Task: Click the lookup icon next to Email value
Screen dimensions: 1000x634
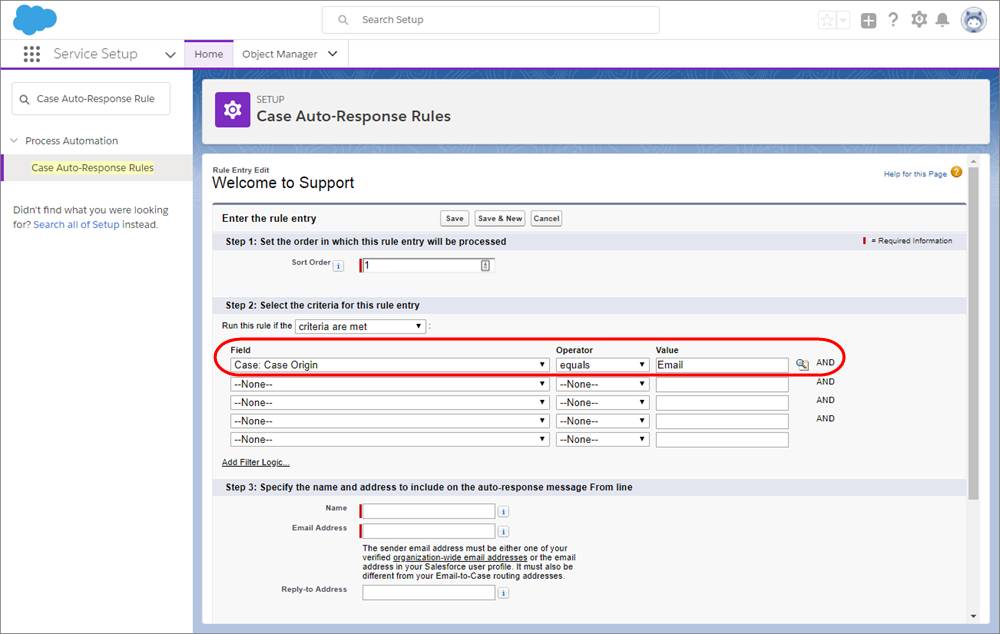Action: pyautogui.click(x=802, y=364)
